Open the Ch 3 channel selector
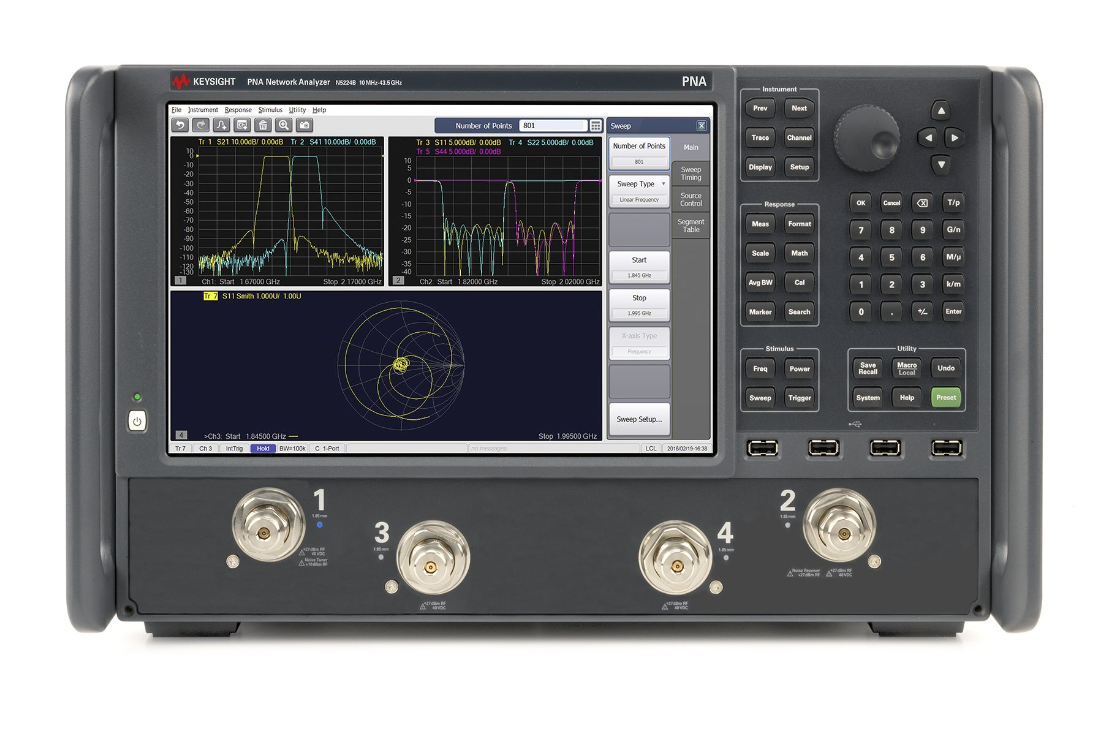 click(x=205, y=450)
